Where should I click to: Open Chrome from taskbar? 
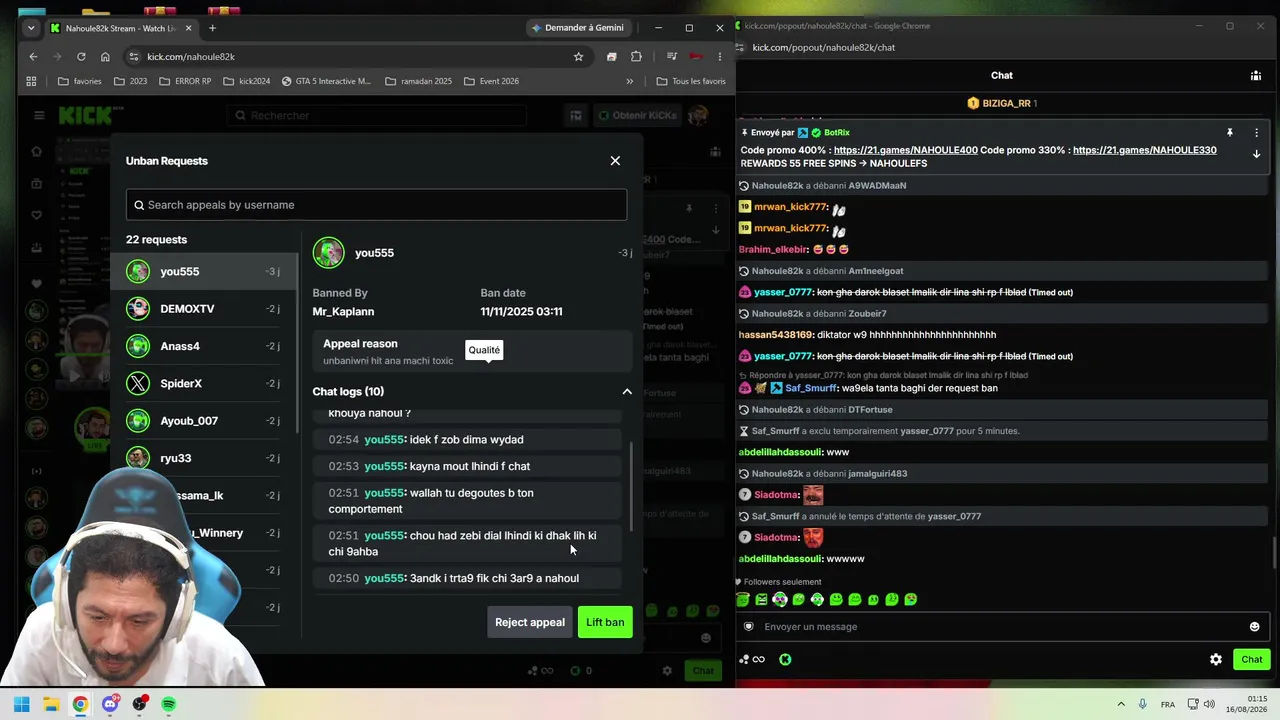click(x=80, y=705)
